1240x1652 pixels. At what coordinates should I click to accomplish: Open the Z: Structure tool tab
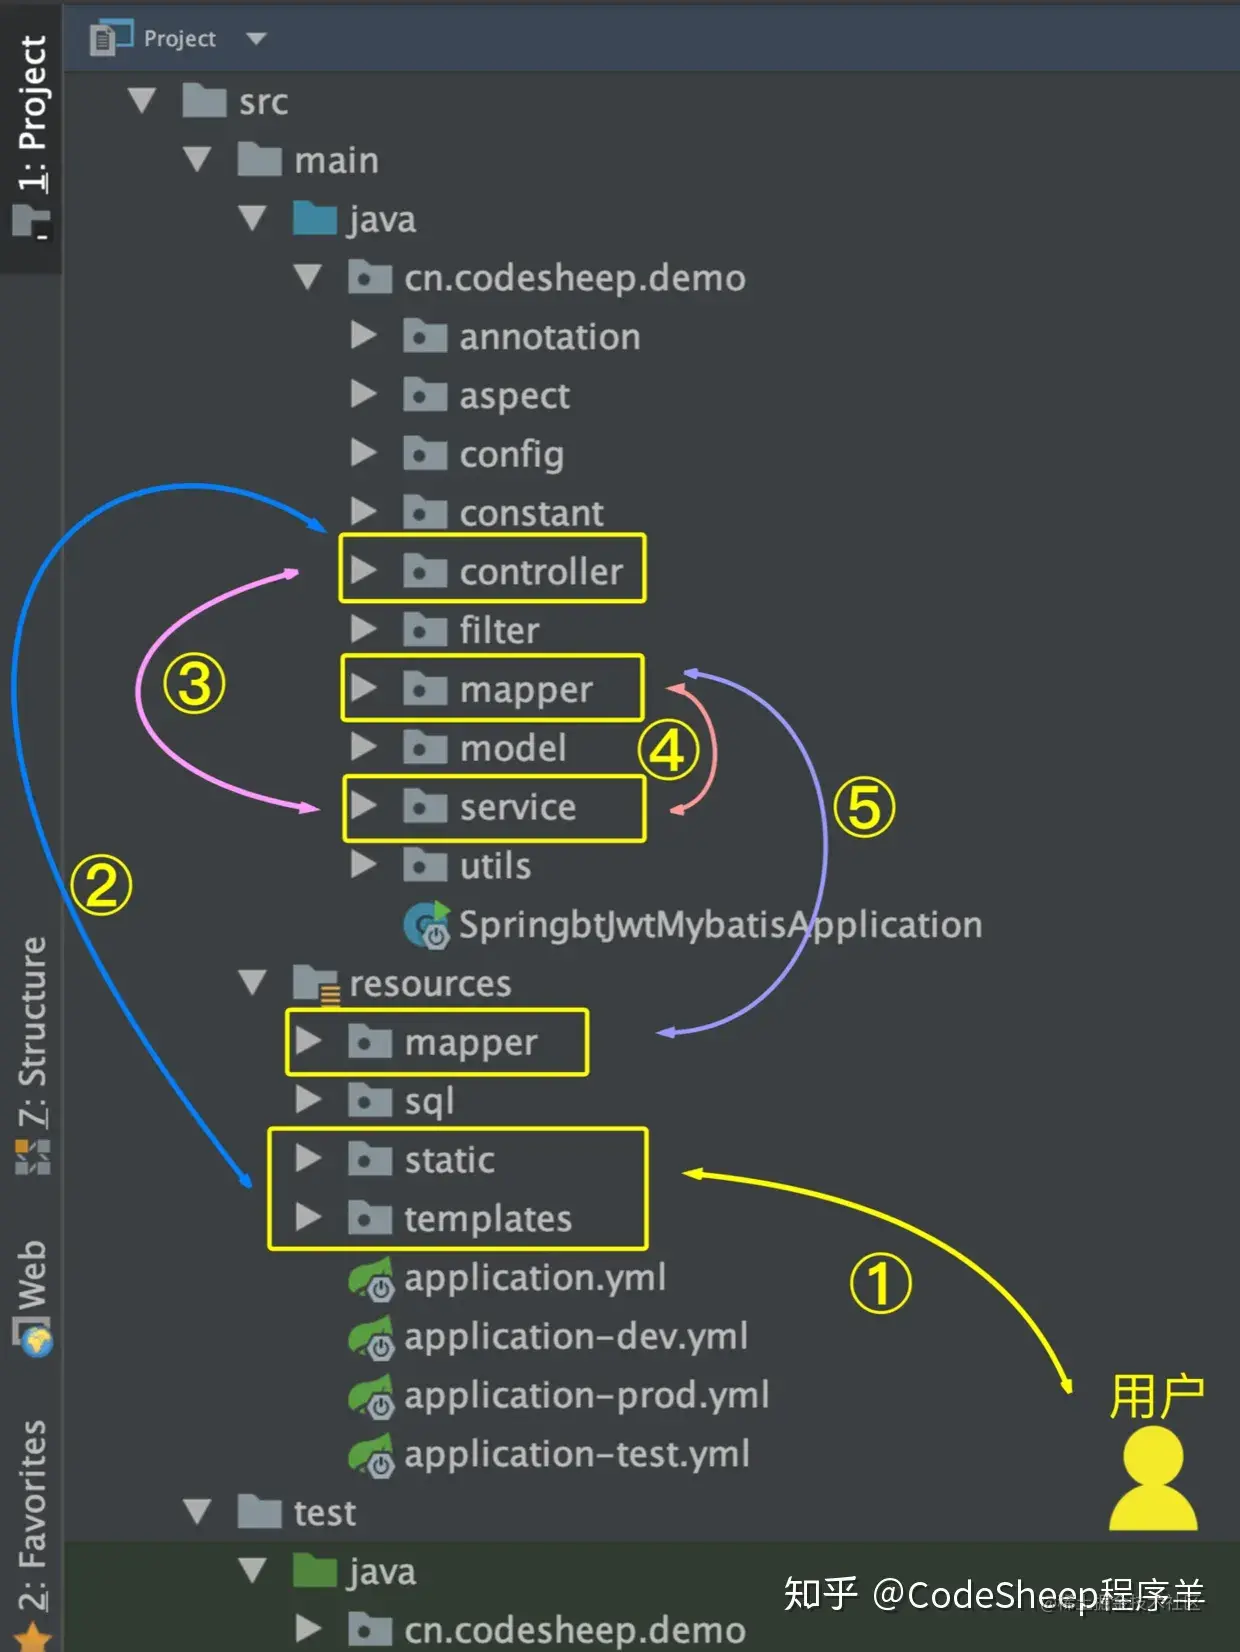[33, 1056]
